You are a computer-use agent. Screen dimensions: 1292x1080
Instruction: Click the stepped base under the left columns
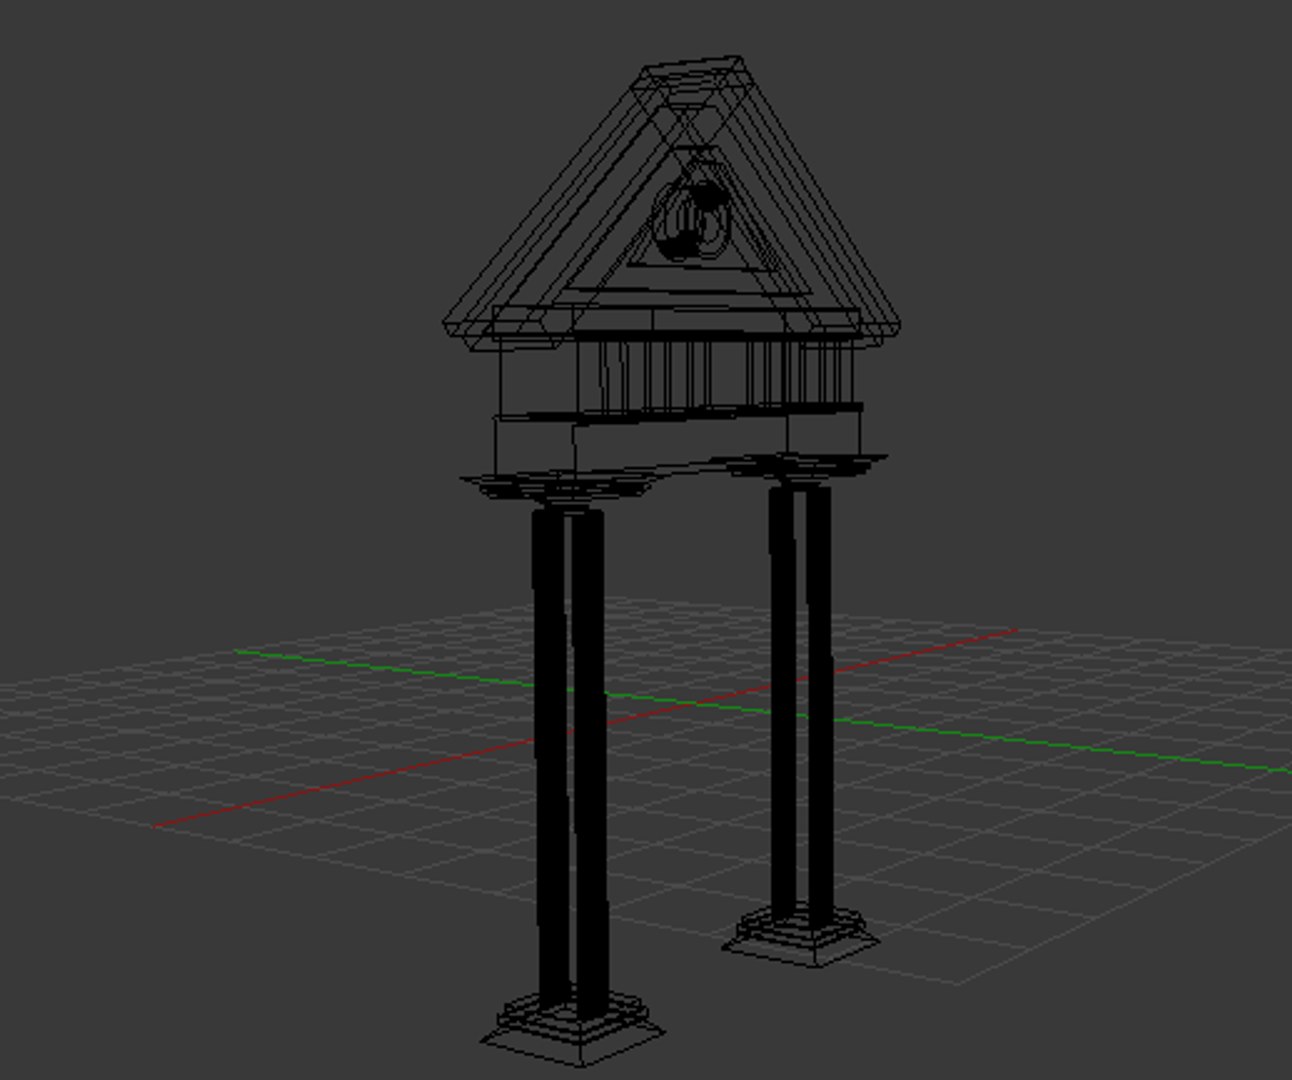(572, 1028)
